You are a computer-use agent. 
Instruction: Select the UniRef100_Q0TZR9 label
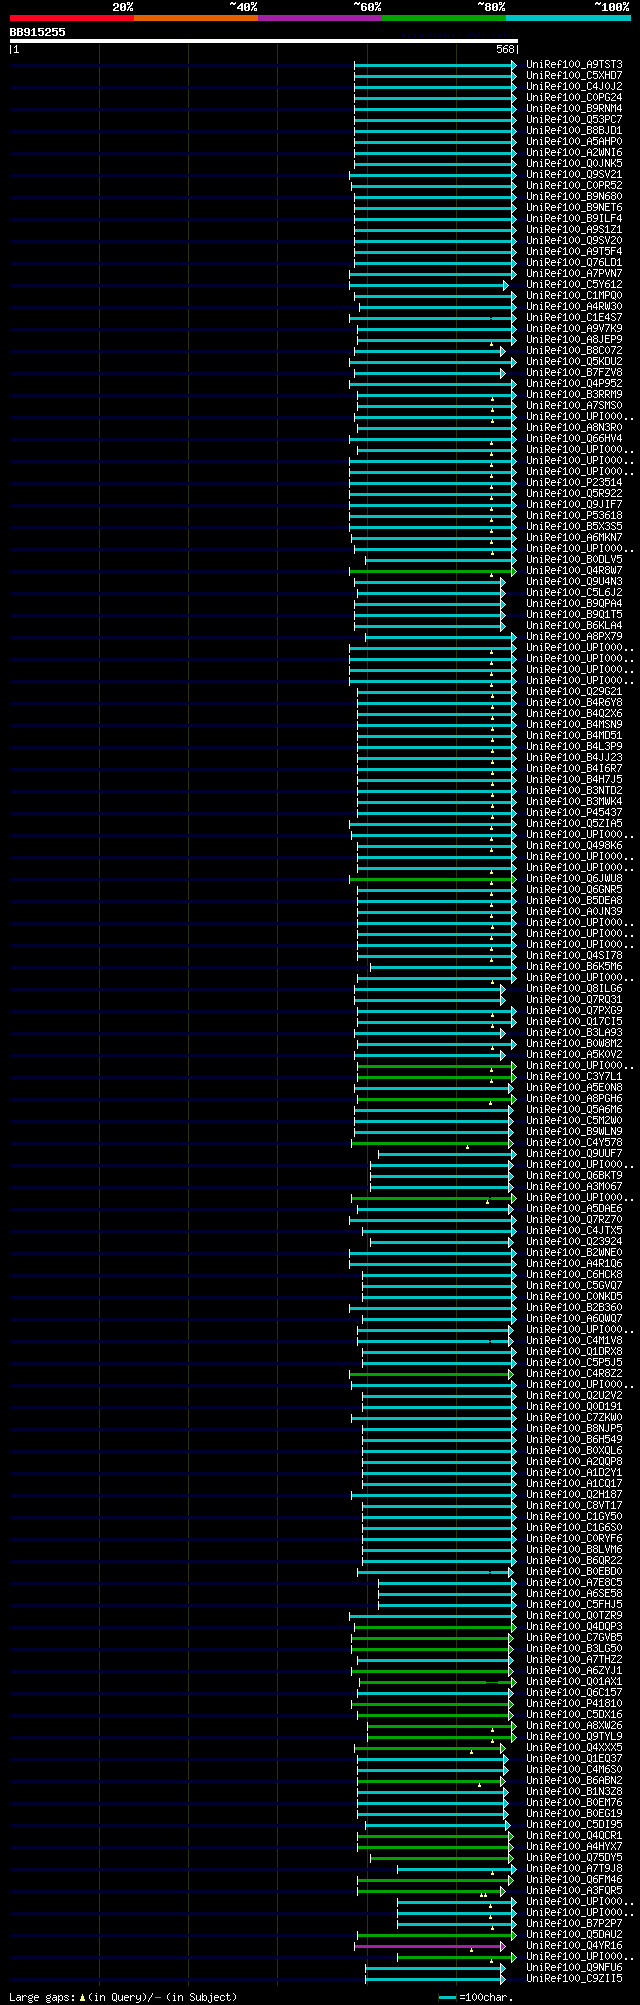(x=574, y=1615)
